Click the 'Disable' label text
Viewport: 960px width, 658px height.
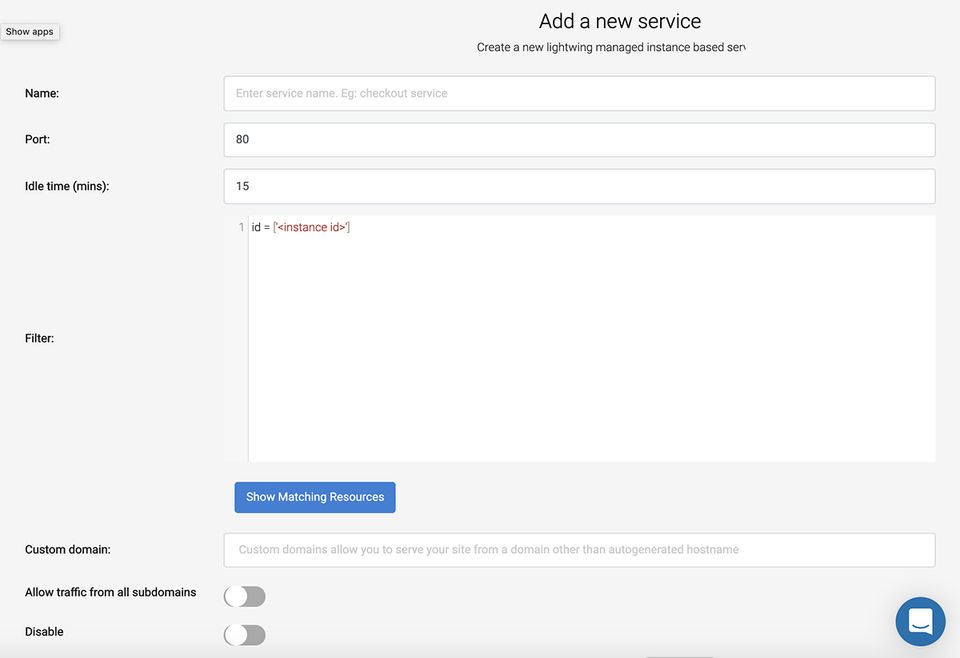pyautogui.click(x=44, y=632)
